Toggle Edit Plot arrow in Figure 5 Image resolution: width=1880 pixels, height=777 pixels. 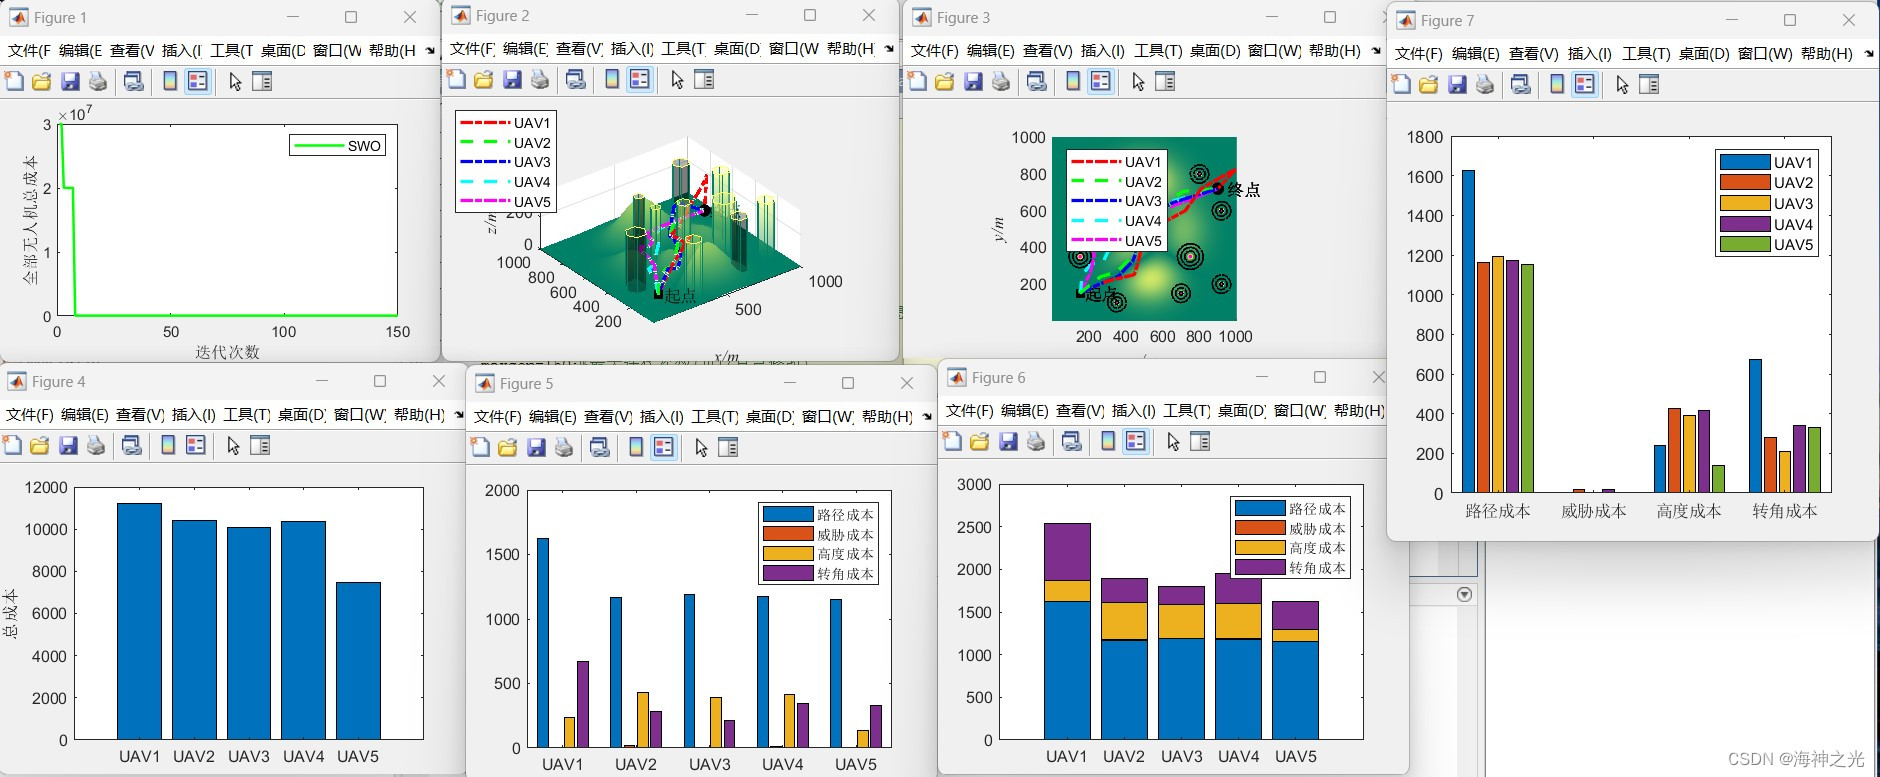point(701,447)
